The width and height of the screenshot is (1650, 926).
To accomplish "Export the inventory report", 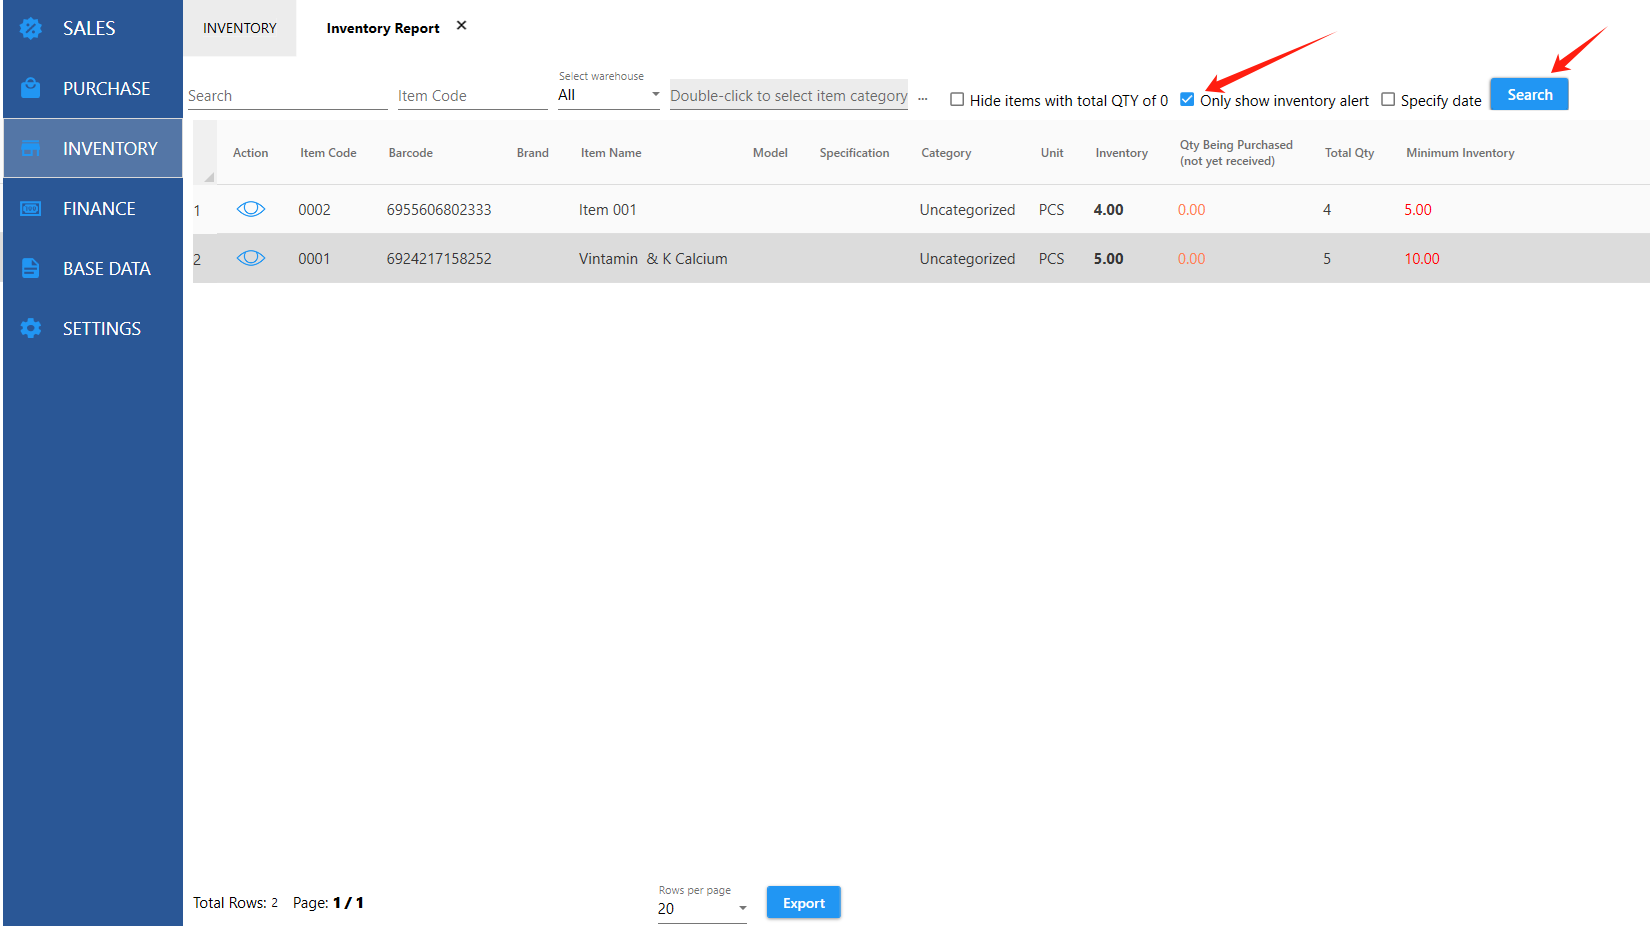I will click(803, 902).
